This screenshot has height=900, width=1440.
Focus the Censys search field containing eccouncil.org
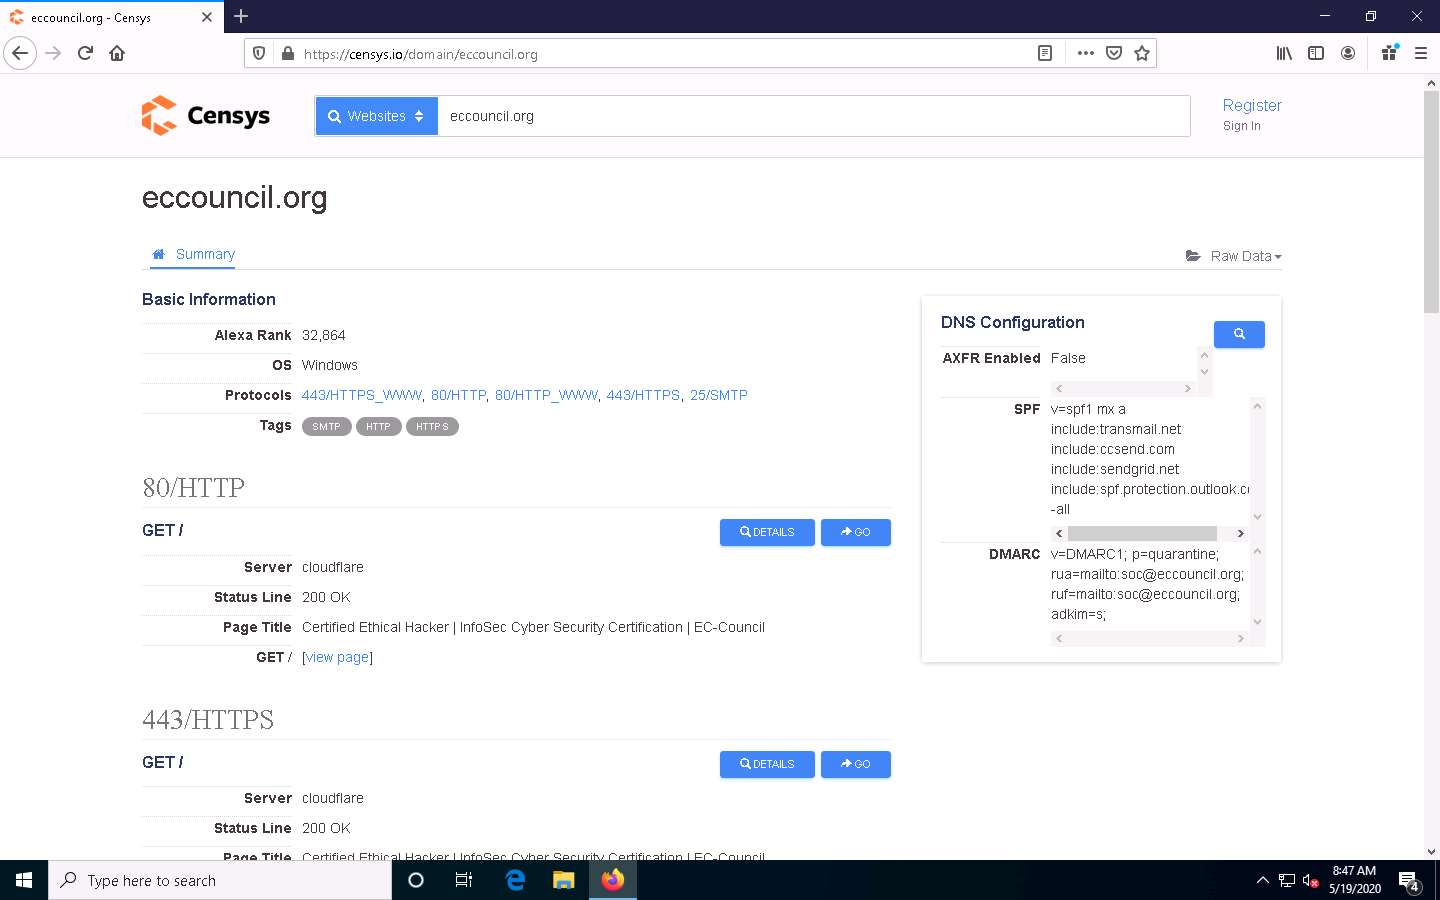pos(813,116)
